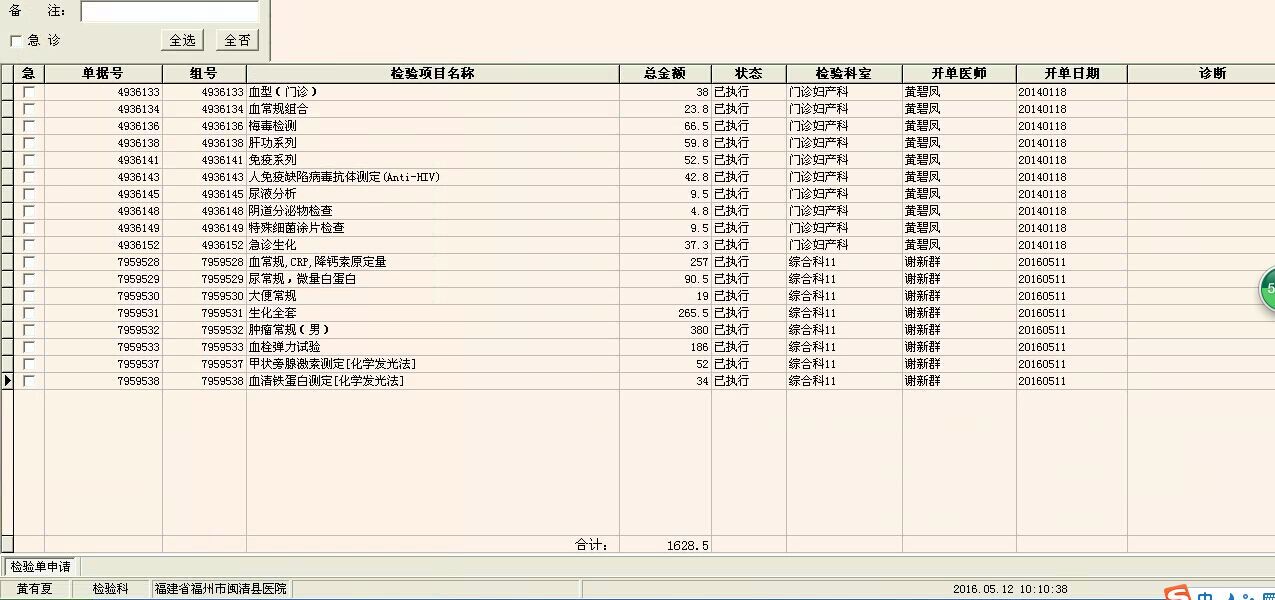Check the box for row 4936133 血型(门诊)
1275x600 pixels.
click(x=29, y=92)
